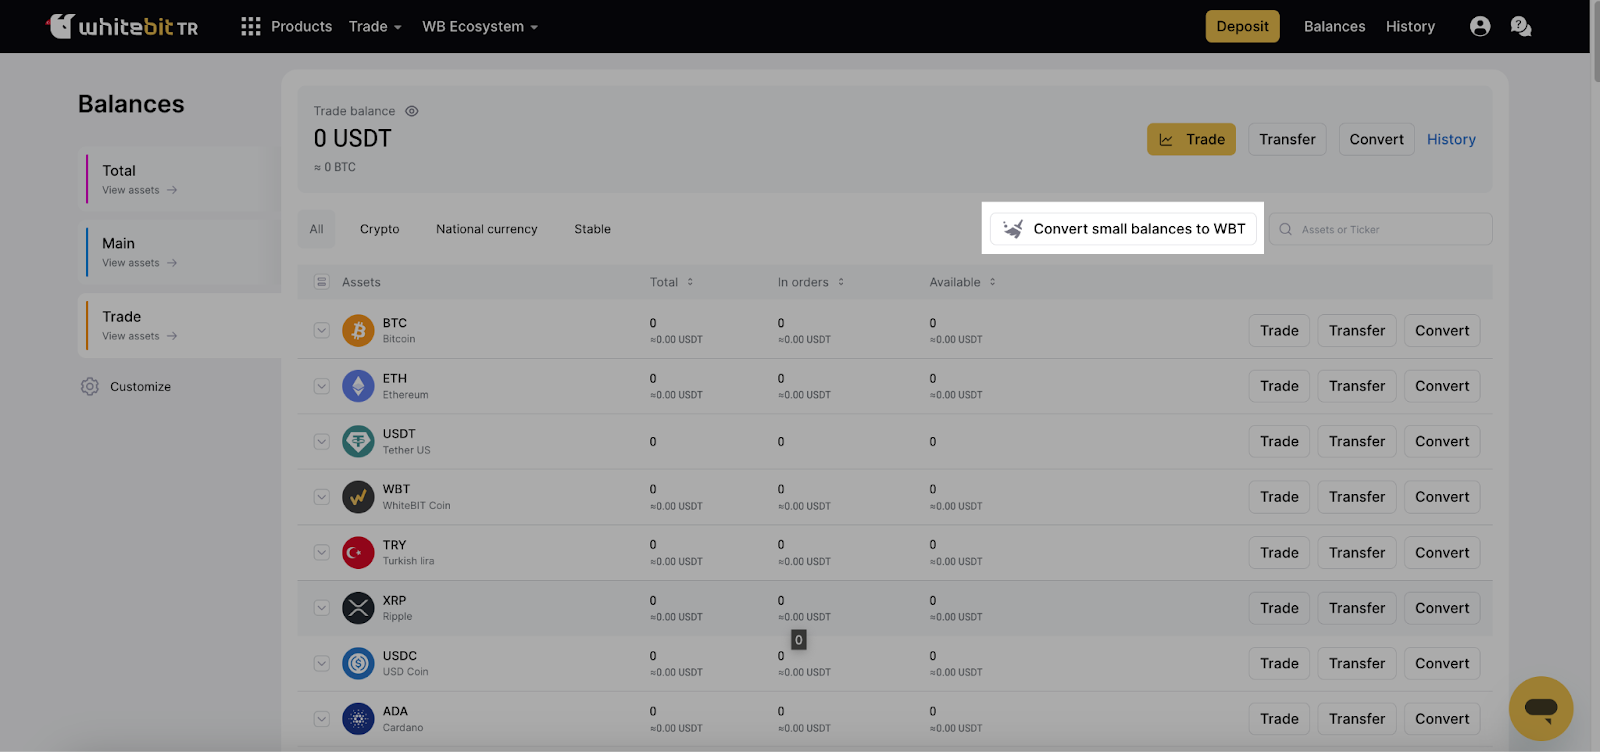This screenshot has height=752, width=1600.
Task: Click the USD Coin icon
Action: click(x=358, y=663)
